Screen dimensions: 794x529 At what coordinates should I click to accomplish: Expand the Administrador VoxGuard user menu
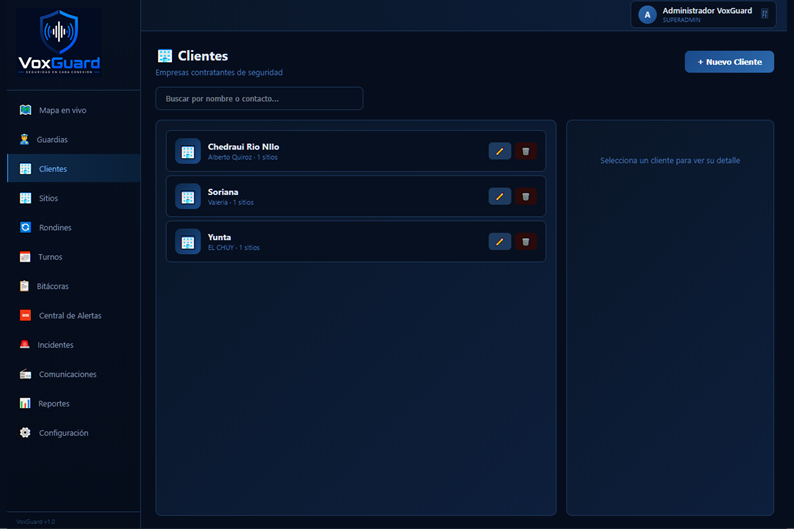[703, 15]
